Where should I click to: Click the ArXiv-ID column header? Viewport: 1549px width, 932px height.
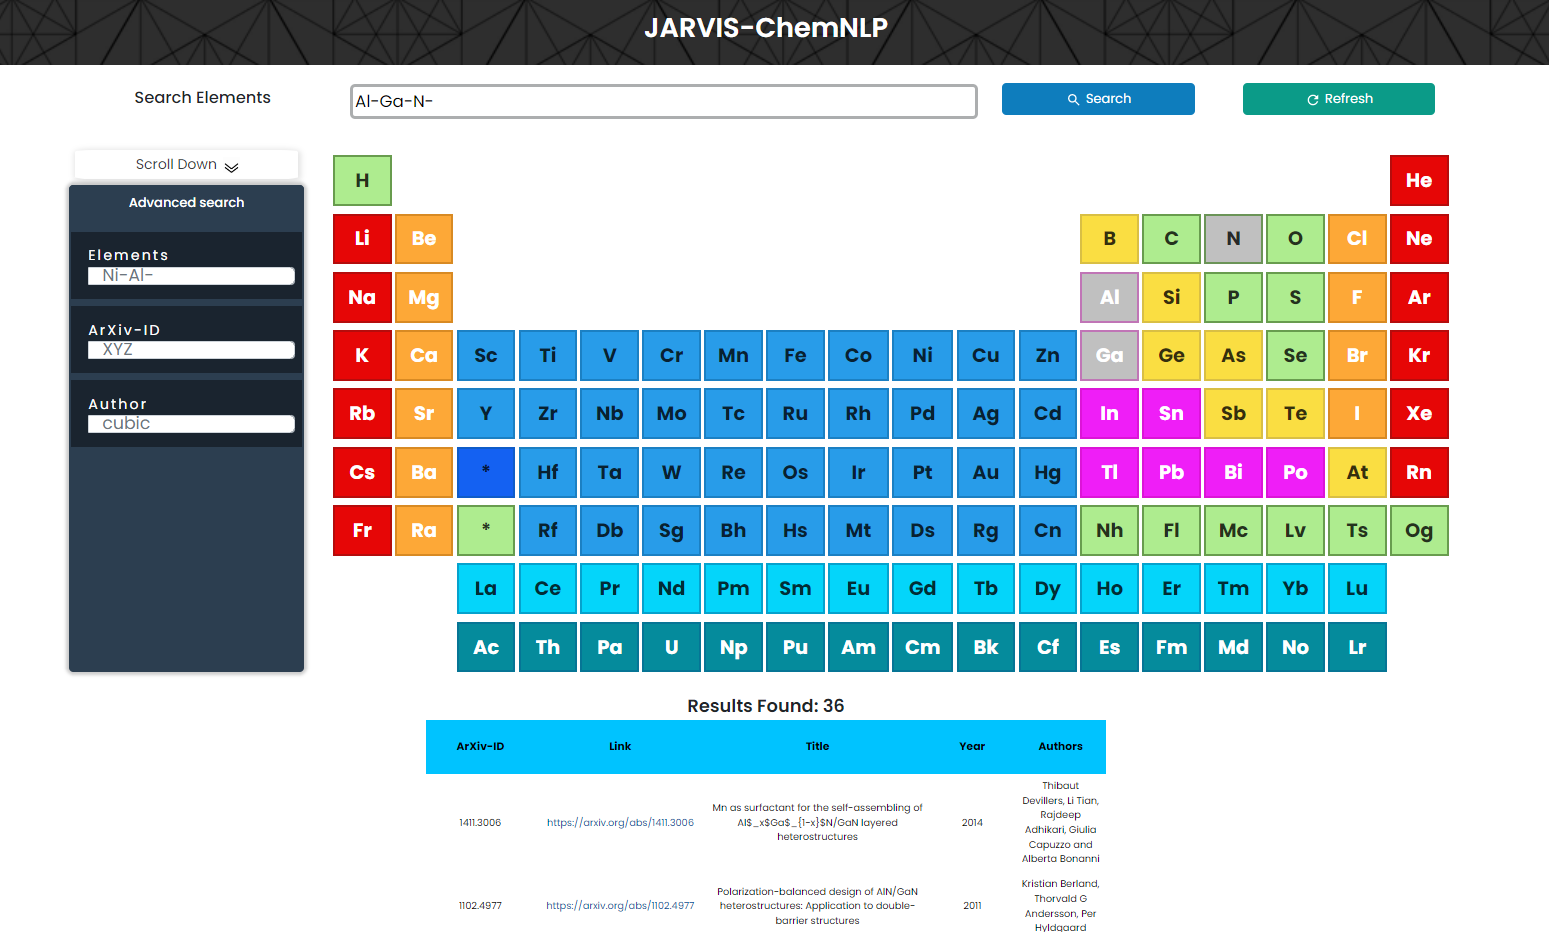(480, 746)
